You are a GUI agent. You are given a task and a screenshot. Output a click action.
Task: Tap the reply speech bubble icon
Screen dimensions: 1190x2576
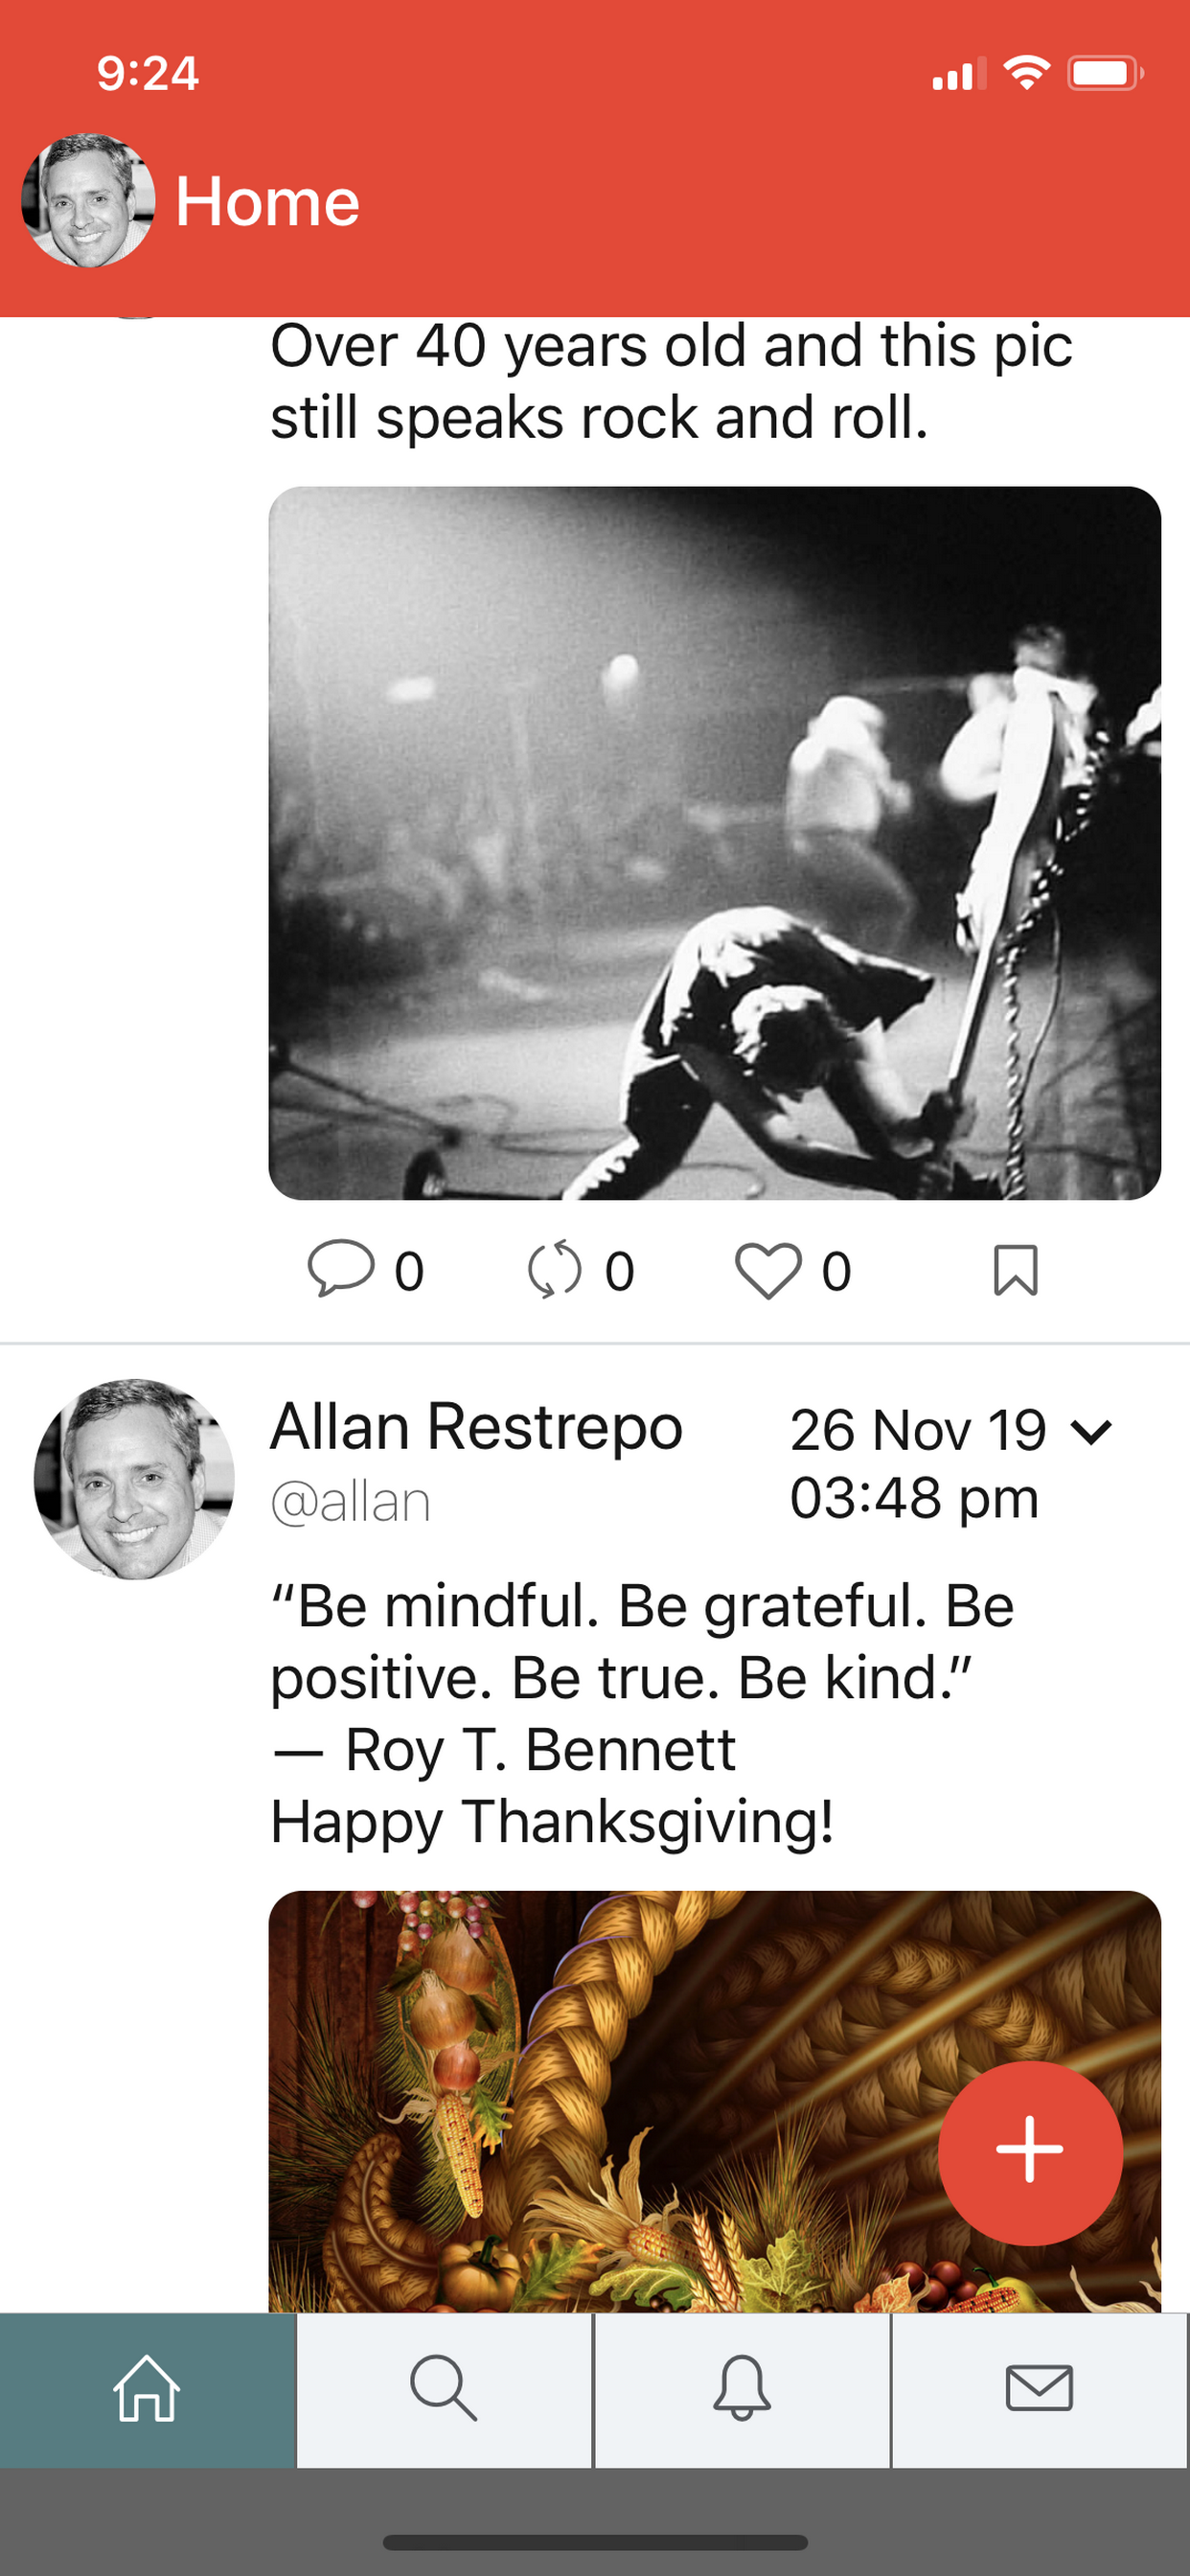340,1269
